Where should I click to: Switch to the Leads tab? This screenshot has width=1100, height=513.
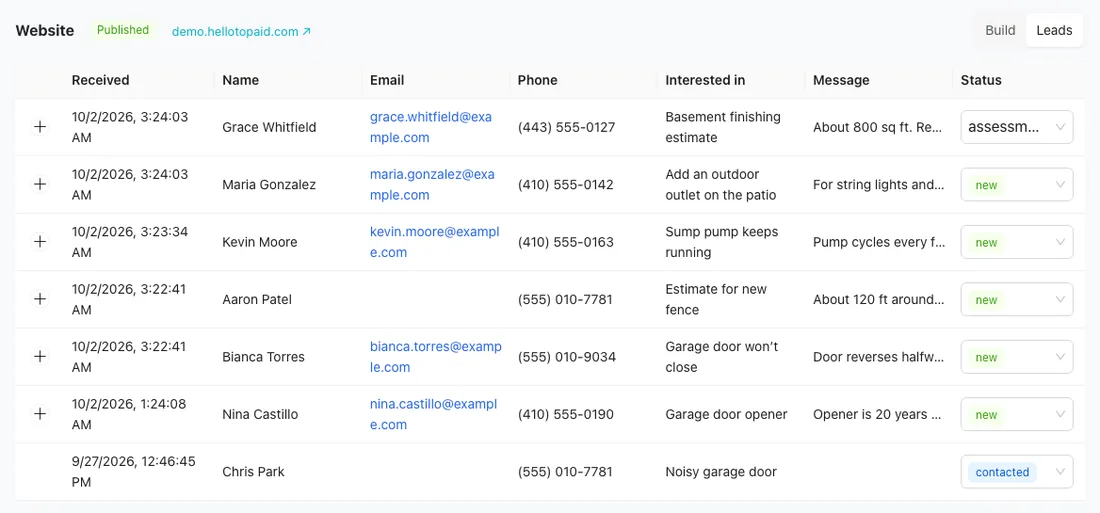pos(1054,30)
